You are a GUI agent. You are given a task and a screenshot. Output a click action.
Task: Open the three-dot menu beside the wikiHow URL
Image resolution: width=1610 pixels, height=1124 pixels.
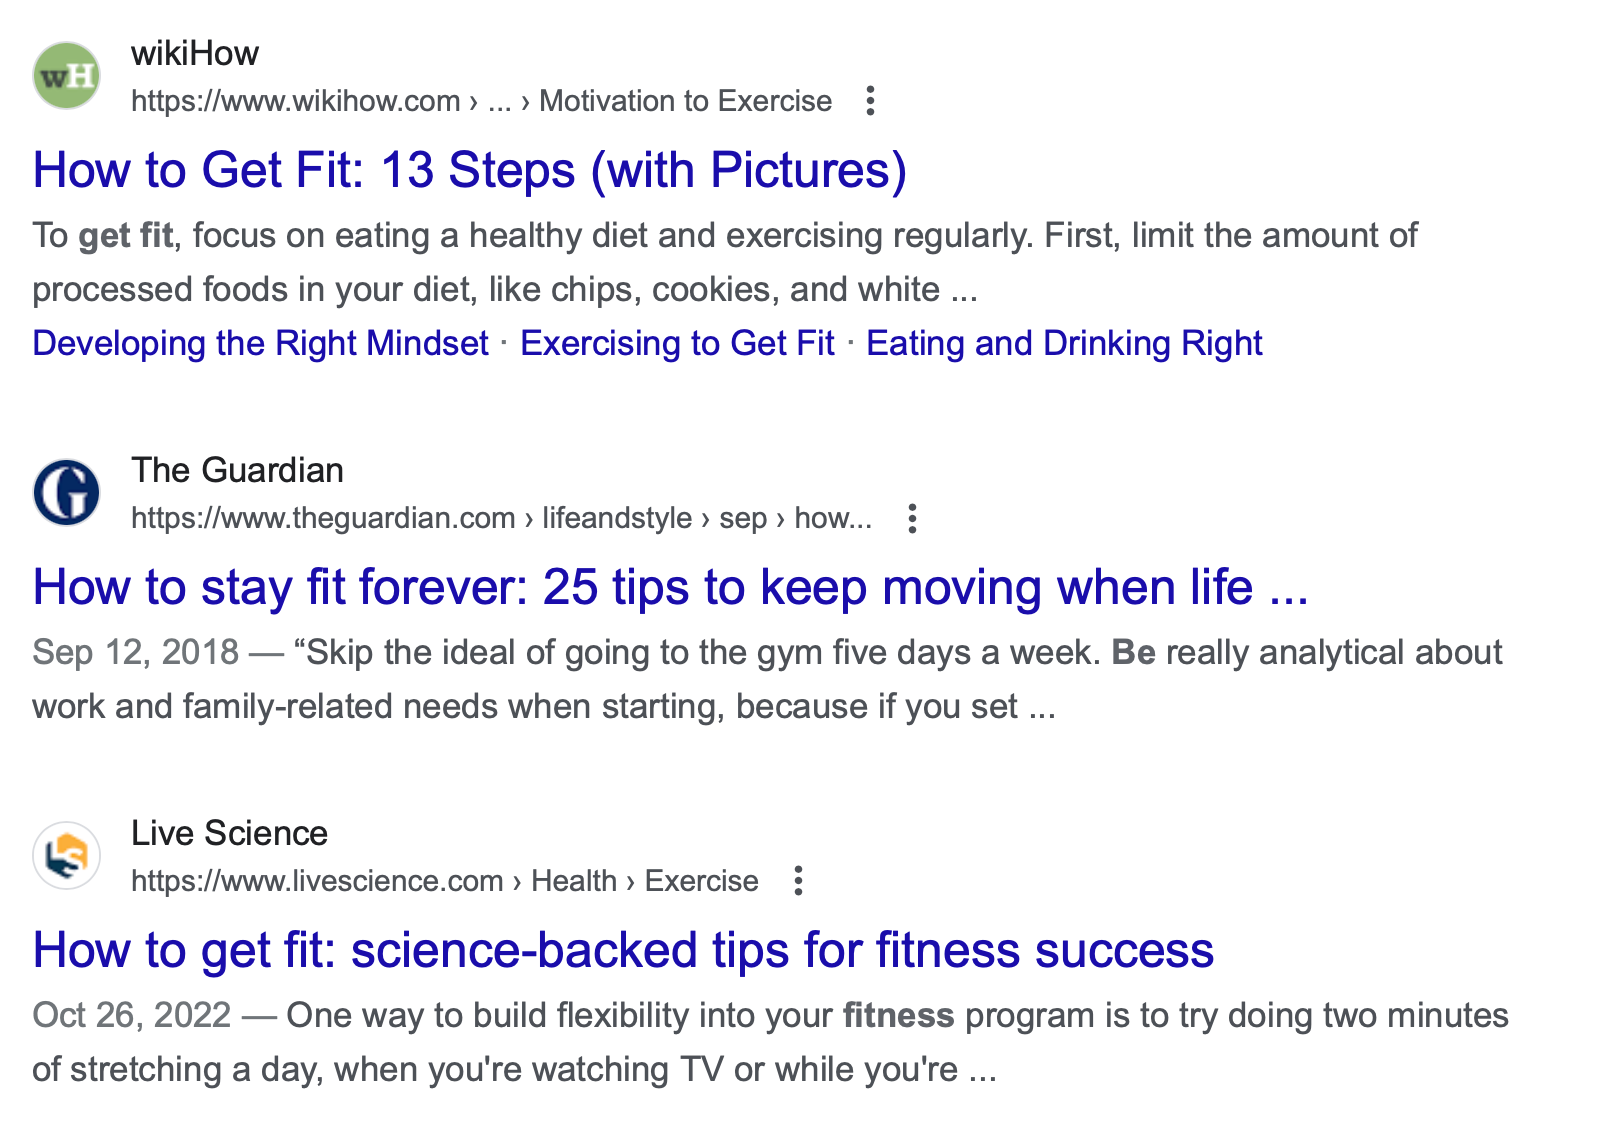[871, 101]
